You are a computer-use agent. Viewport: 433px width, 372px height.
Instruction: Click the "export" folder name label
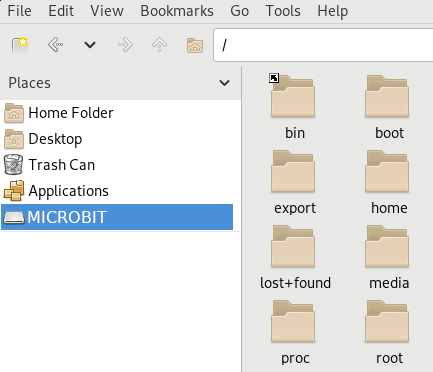295,209
